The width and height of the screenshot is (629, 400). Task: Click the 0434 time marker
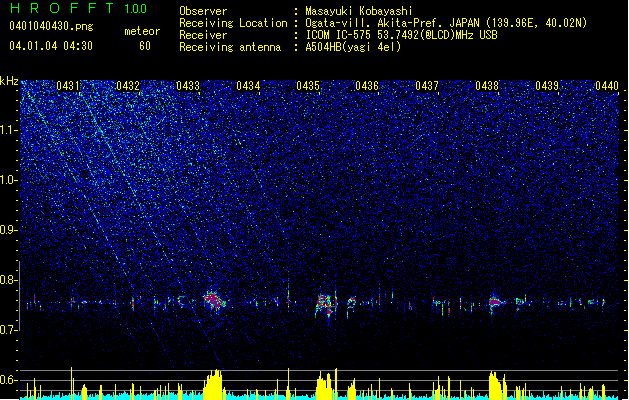pos(248,86)
